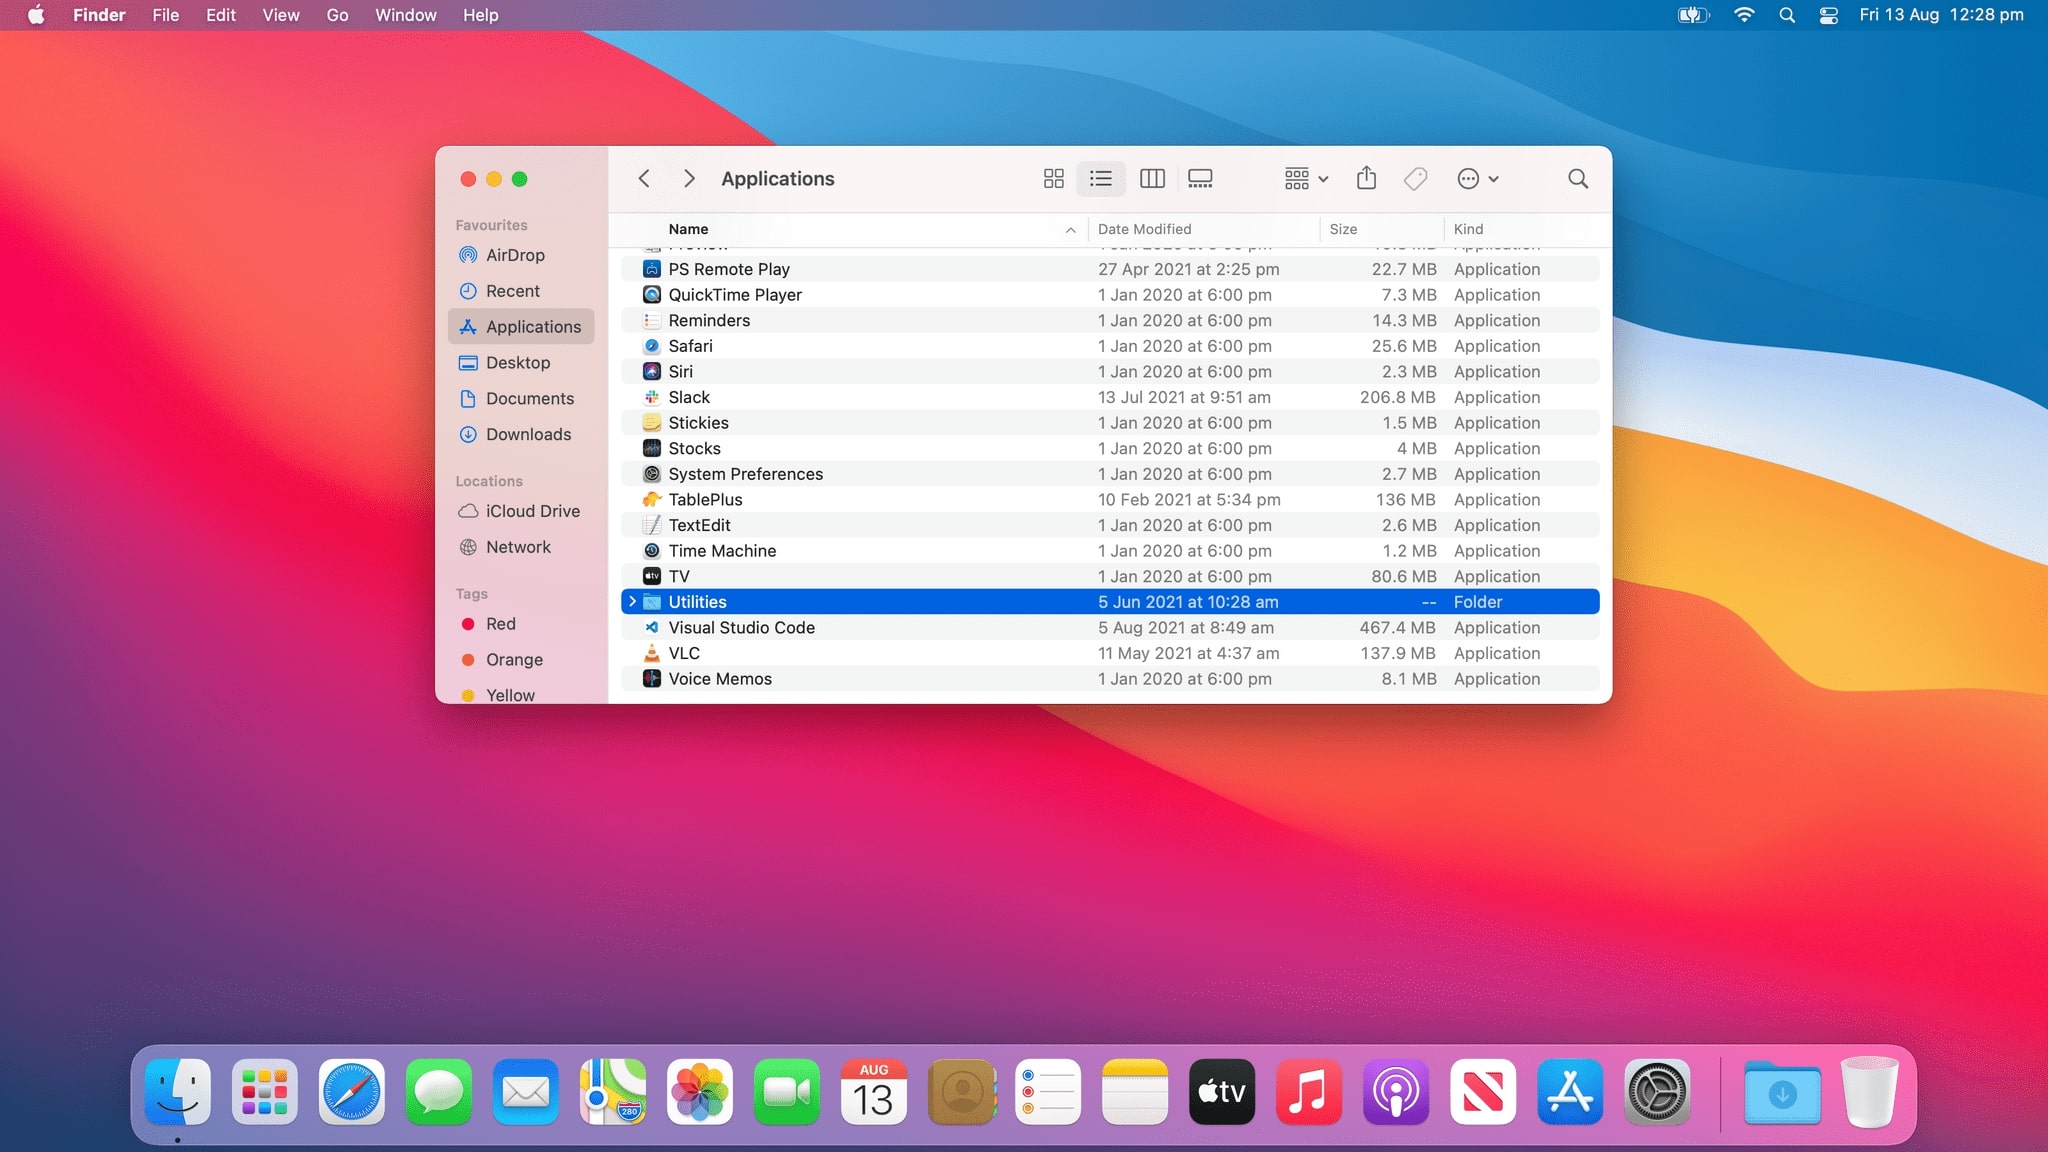The height and width of the screenshot is (1152, 2048).
Task: Open Spotlight search in menu bar
Action: pos(1787,15)
